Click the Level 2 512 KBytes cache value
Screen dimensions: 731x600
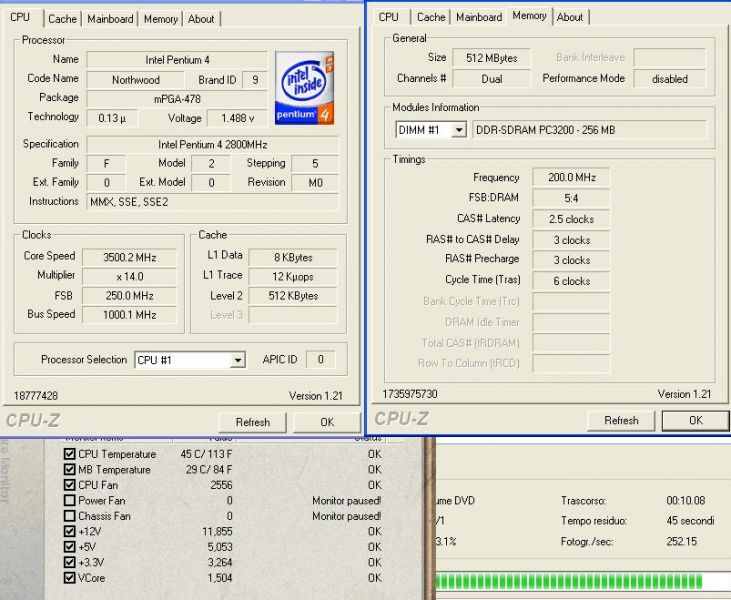tap(293, 296)
